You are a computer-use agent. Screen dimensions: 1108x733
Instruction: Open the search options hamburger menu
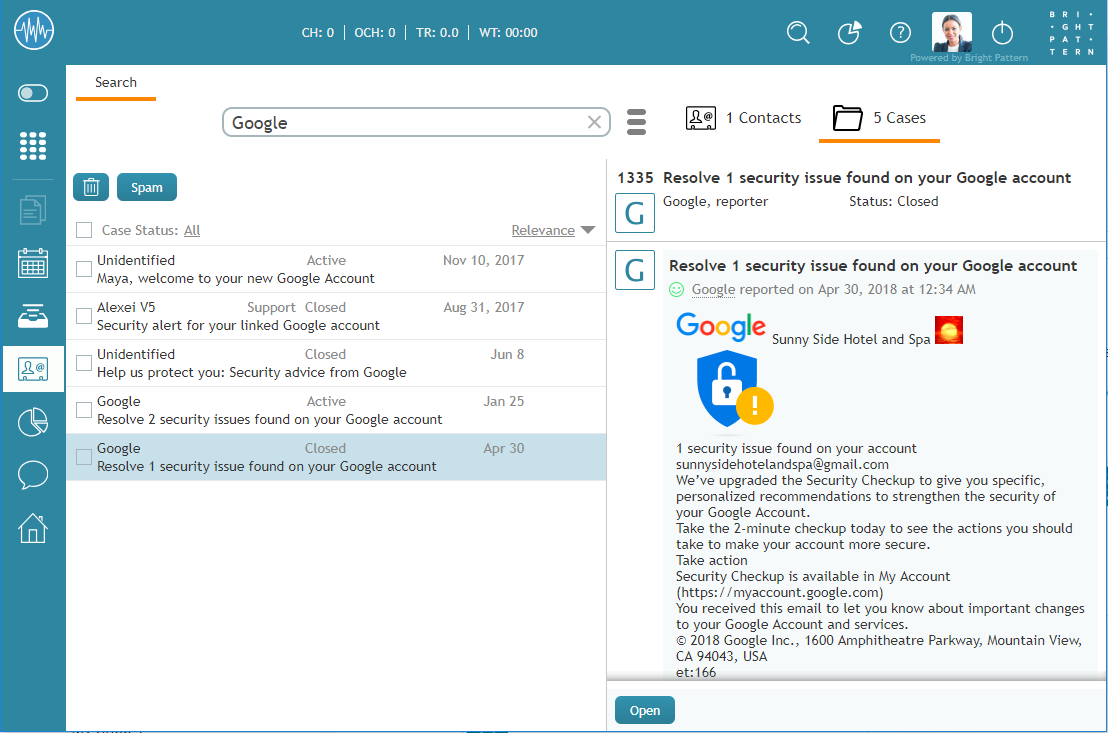[636, 122]
